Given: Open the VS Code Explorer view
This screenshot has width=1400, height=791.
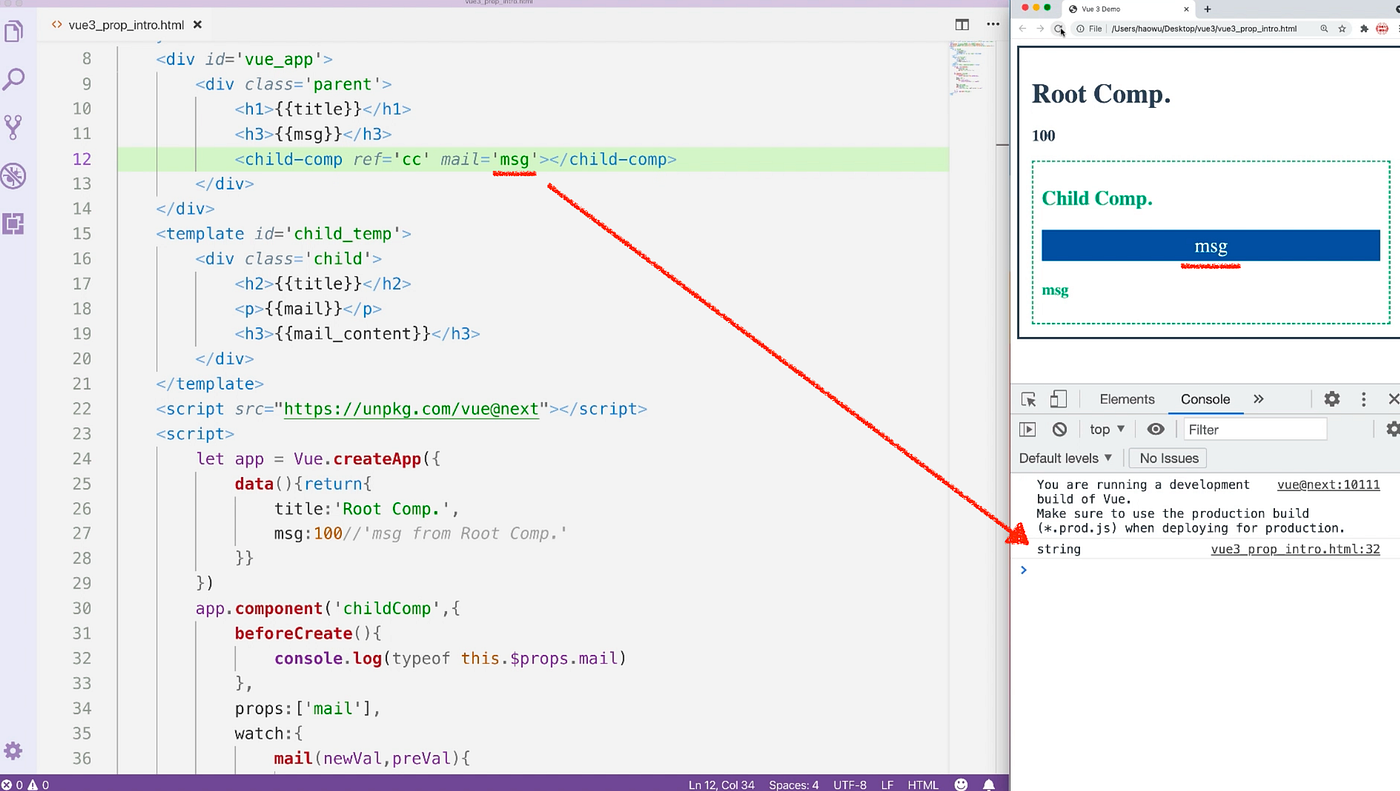Looking at the screenshot, I should 14,32.
